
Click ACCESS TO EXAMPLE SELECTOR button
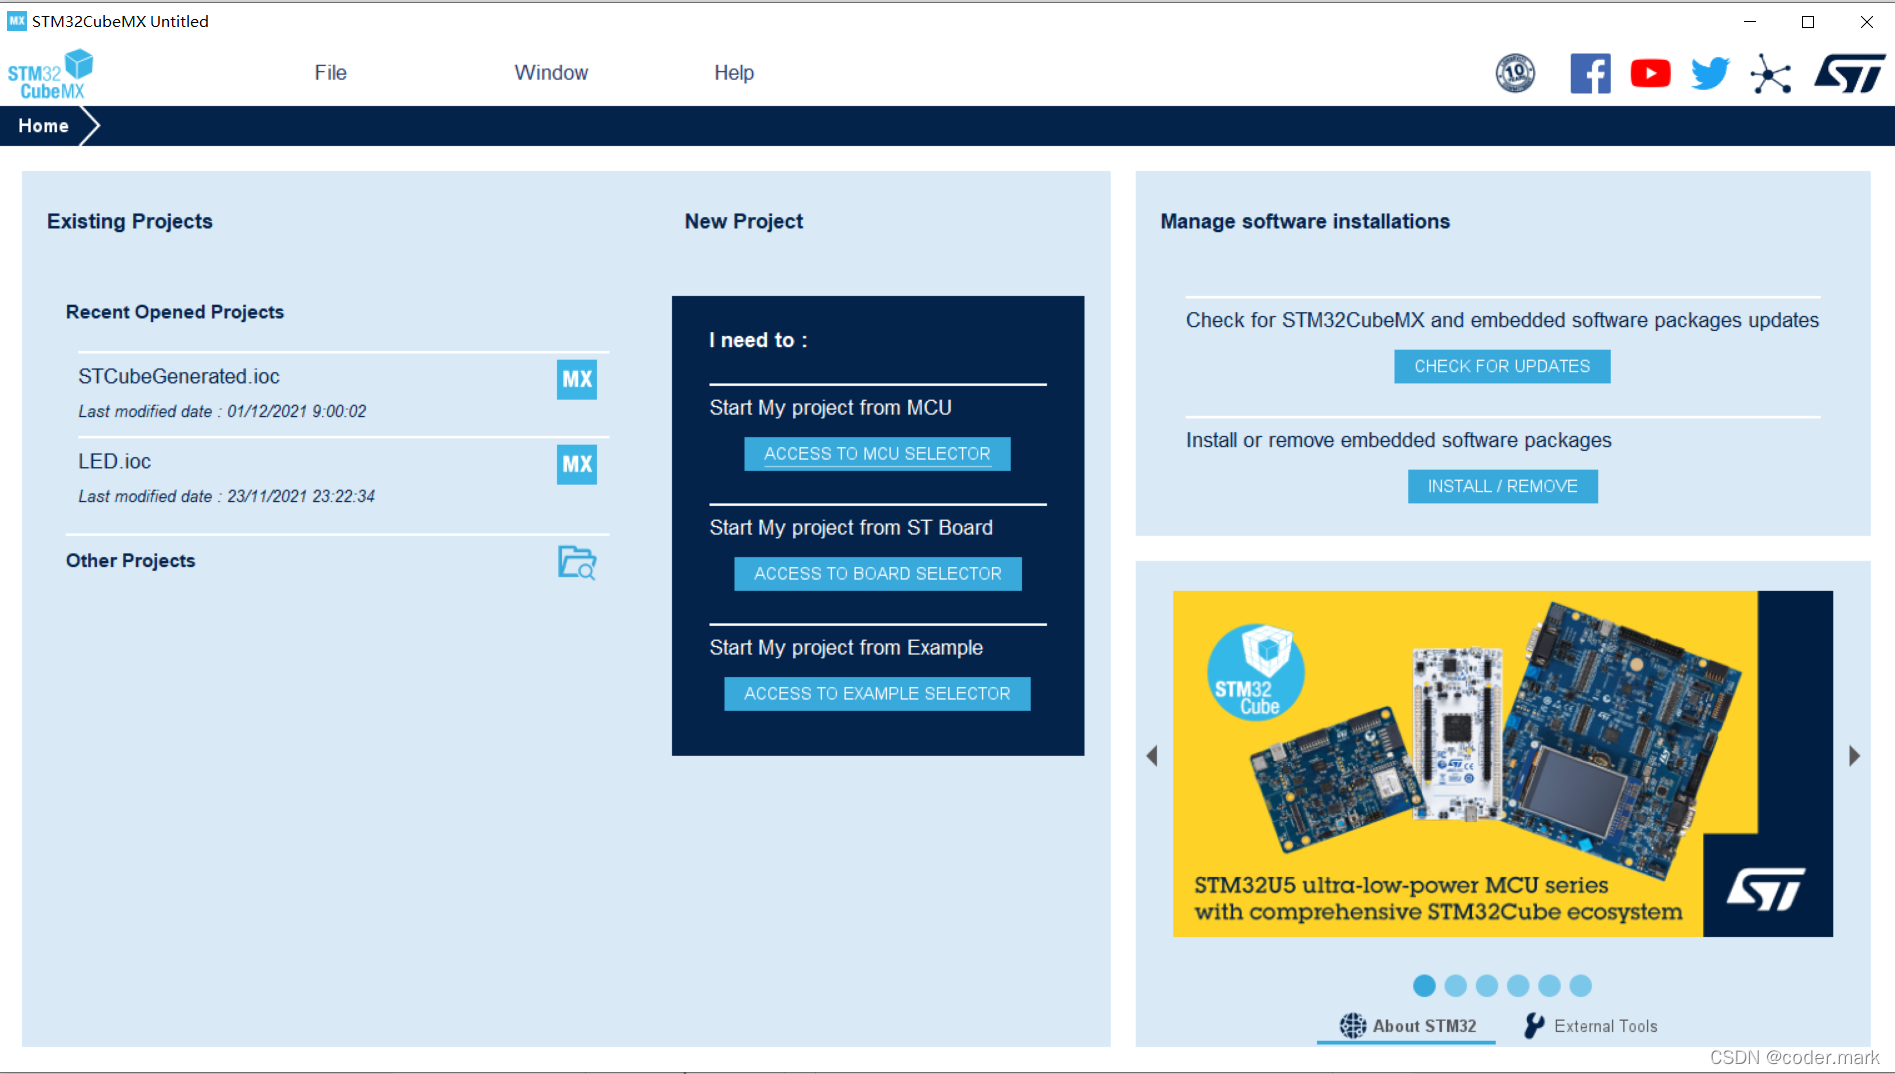coord(877,694)
